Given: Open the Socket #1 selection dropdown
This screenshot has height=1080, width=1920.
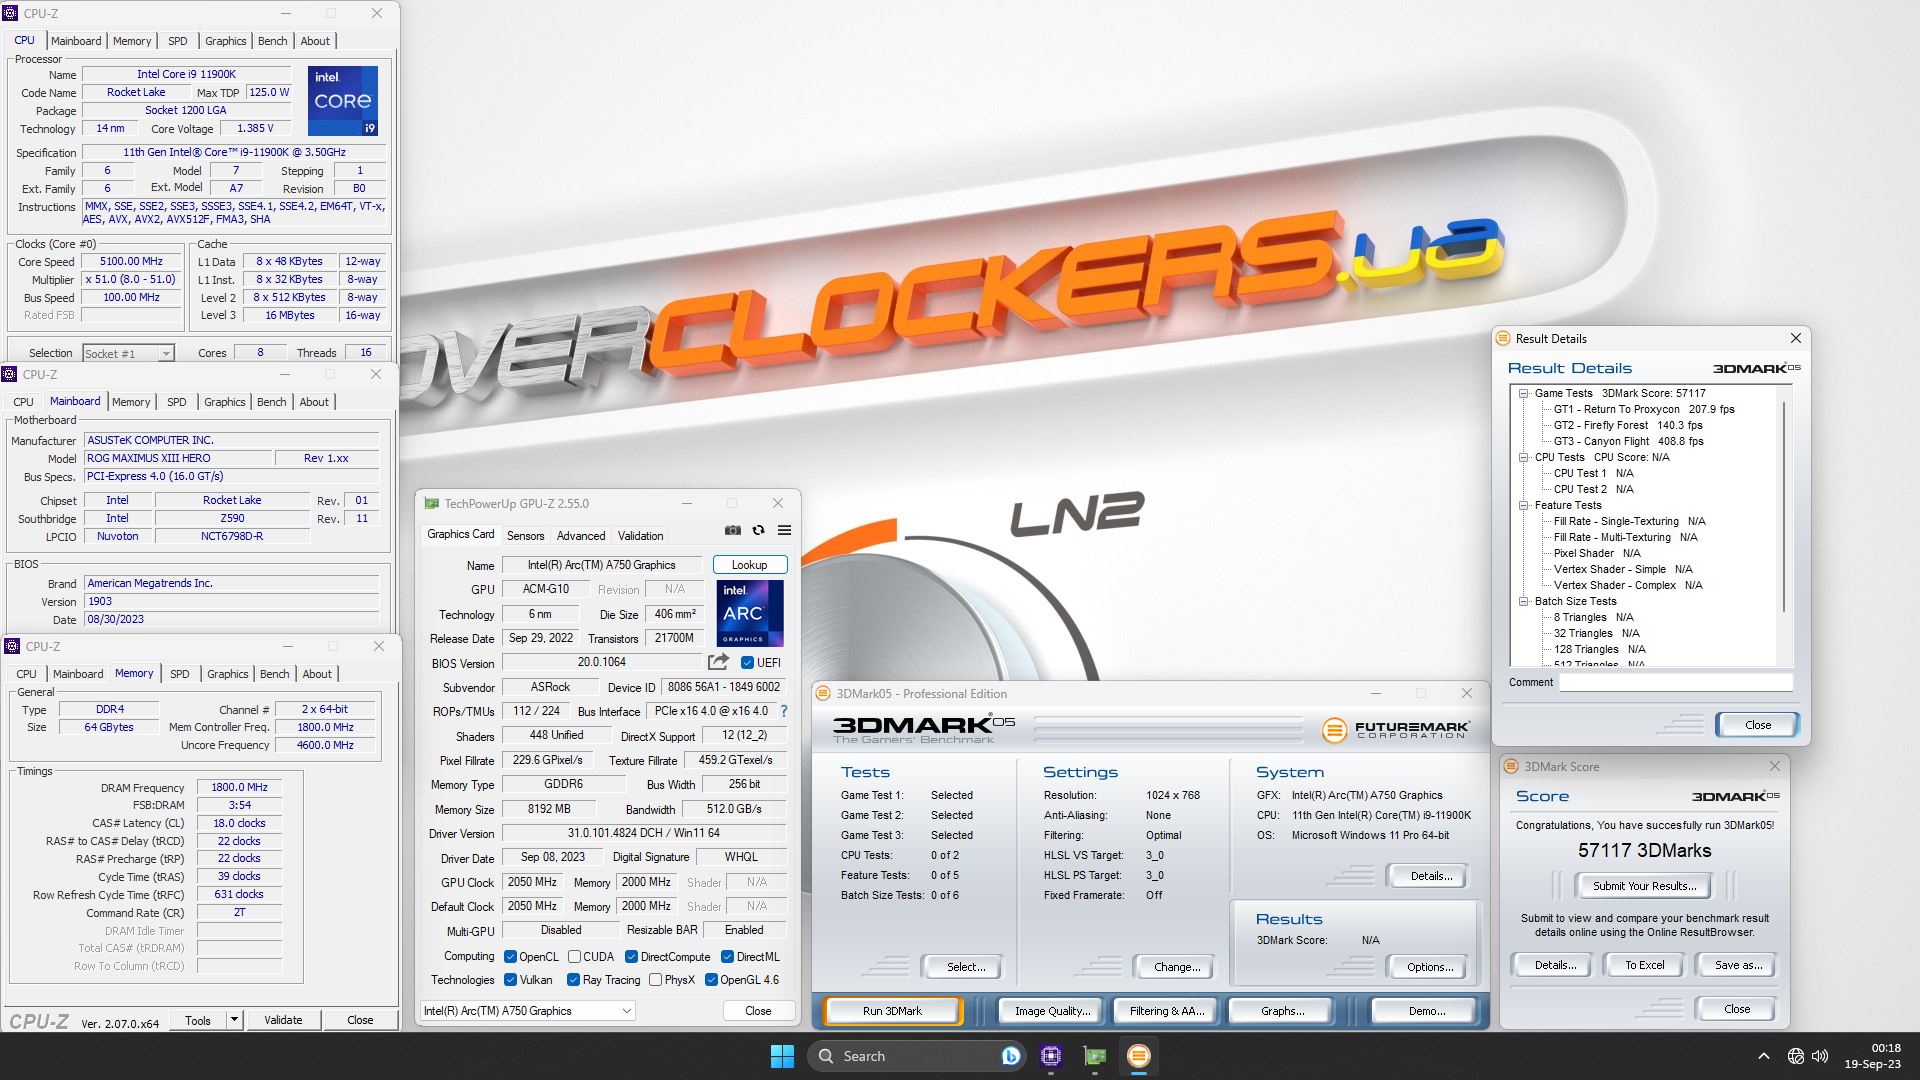Looking at the screenshot, I should click(x=128, y=353).
